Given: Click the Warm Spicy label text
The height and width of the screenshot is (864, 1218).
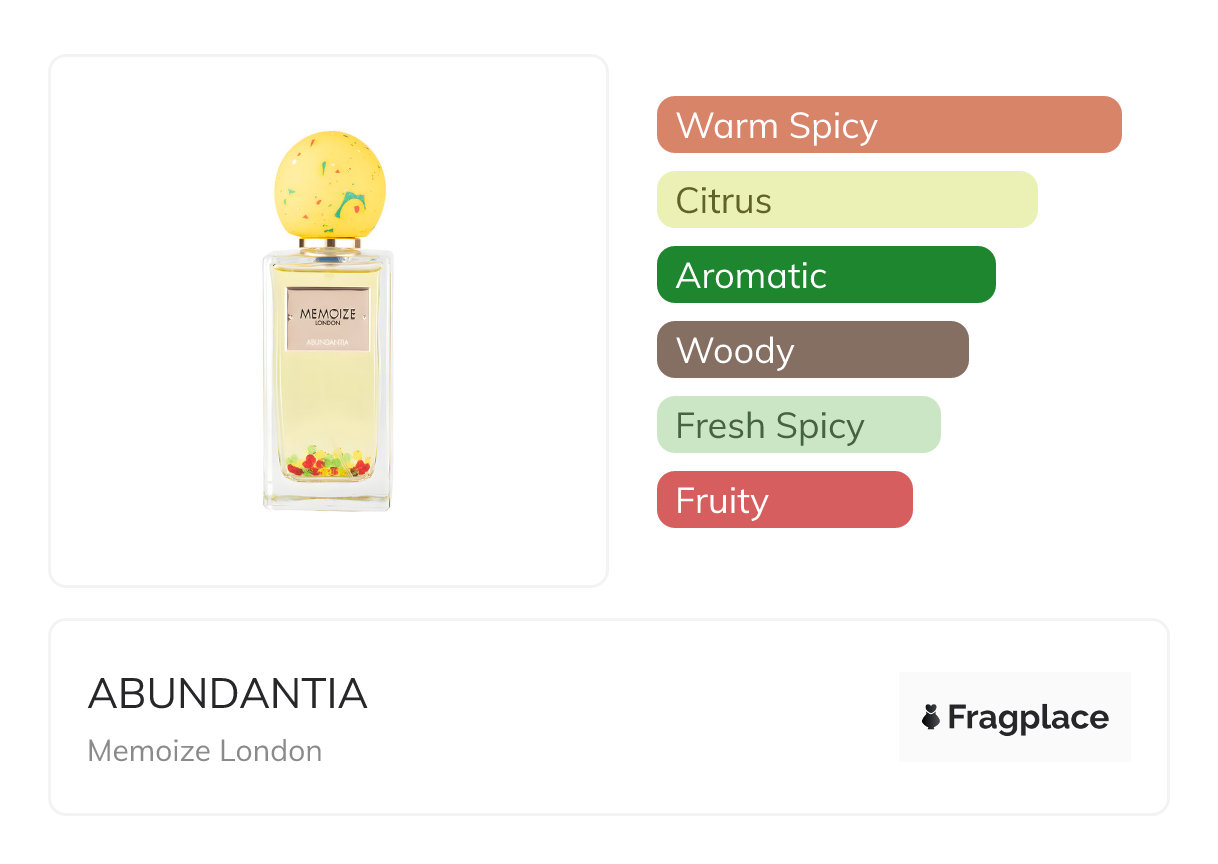Looking at the screenshot, I should (x=777, y=126).
